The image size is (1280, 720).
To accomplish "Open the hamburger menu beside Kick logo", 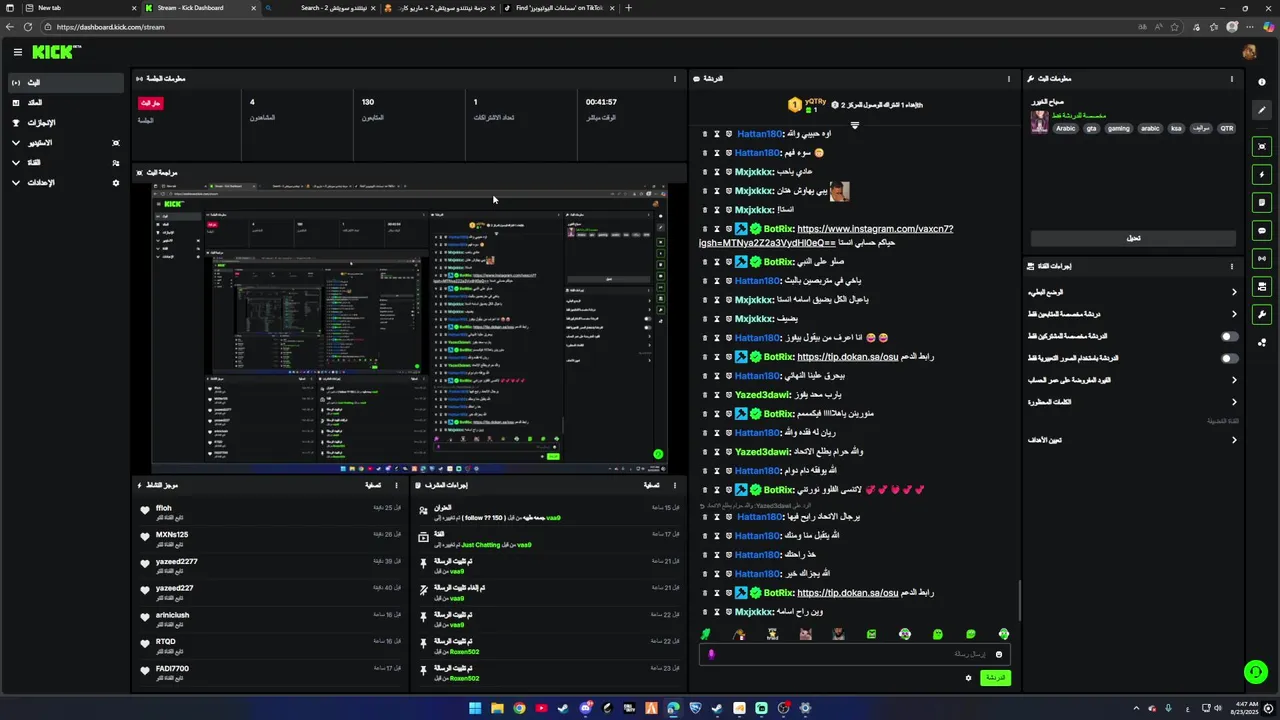I will [17, 52].
